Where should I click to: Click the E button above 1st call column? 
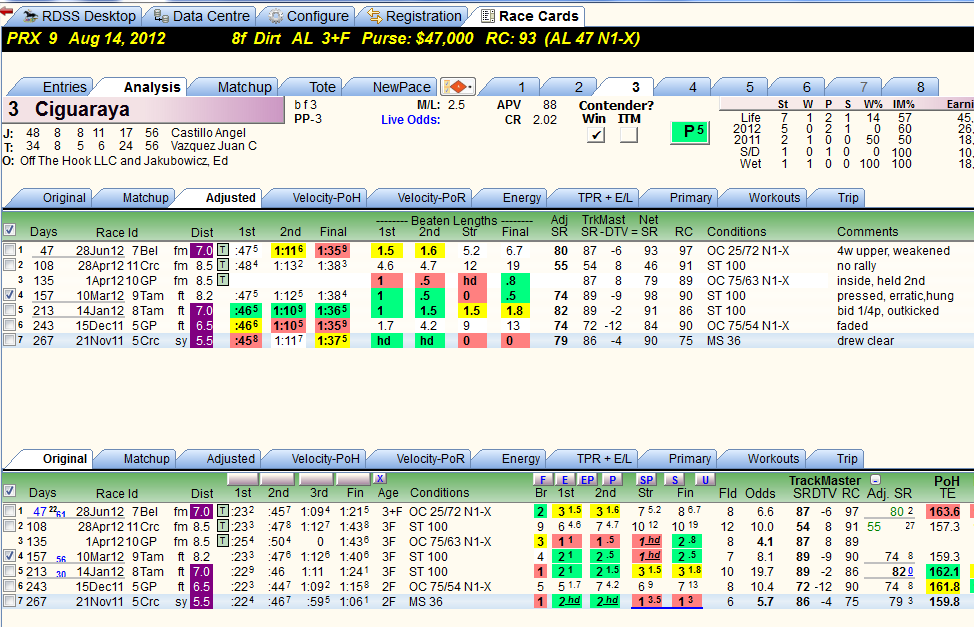[x=565, y=479]
